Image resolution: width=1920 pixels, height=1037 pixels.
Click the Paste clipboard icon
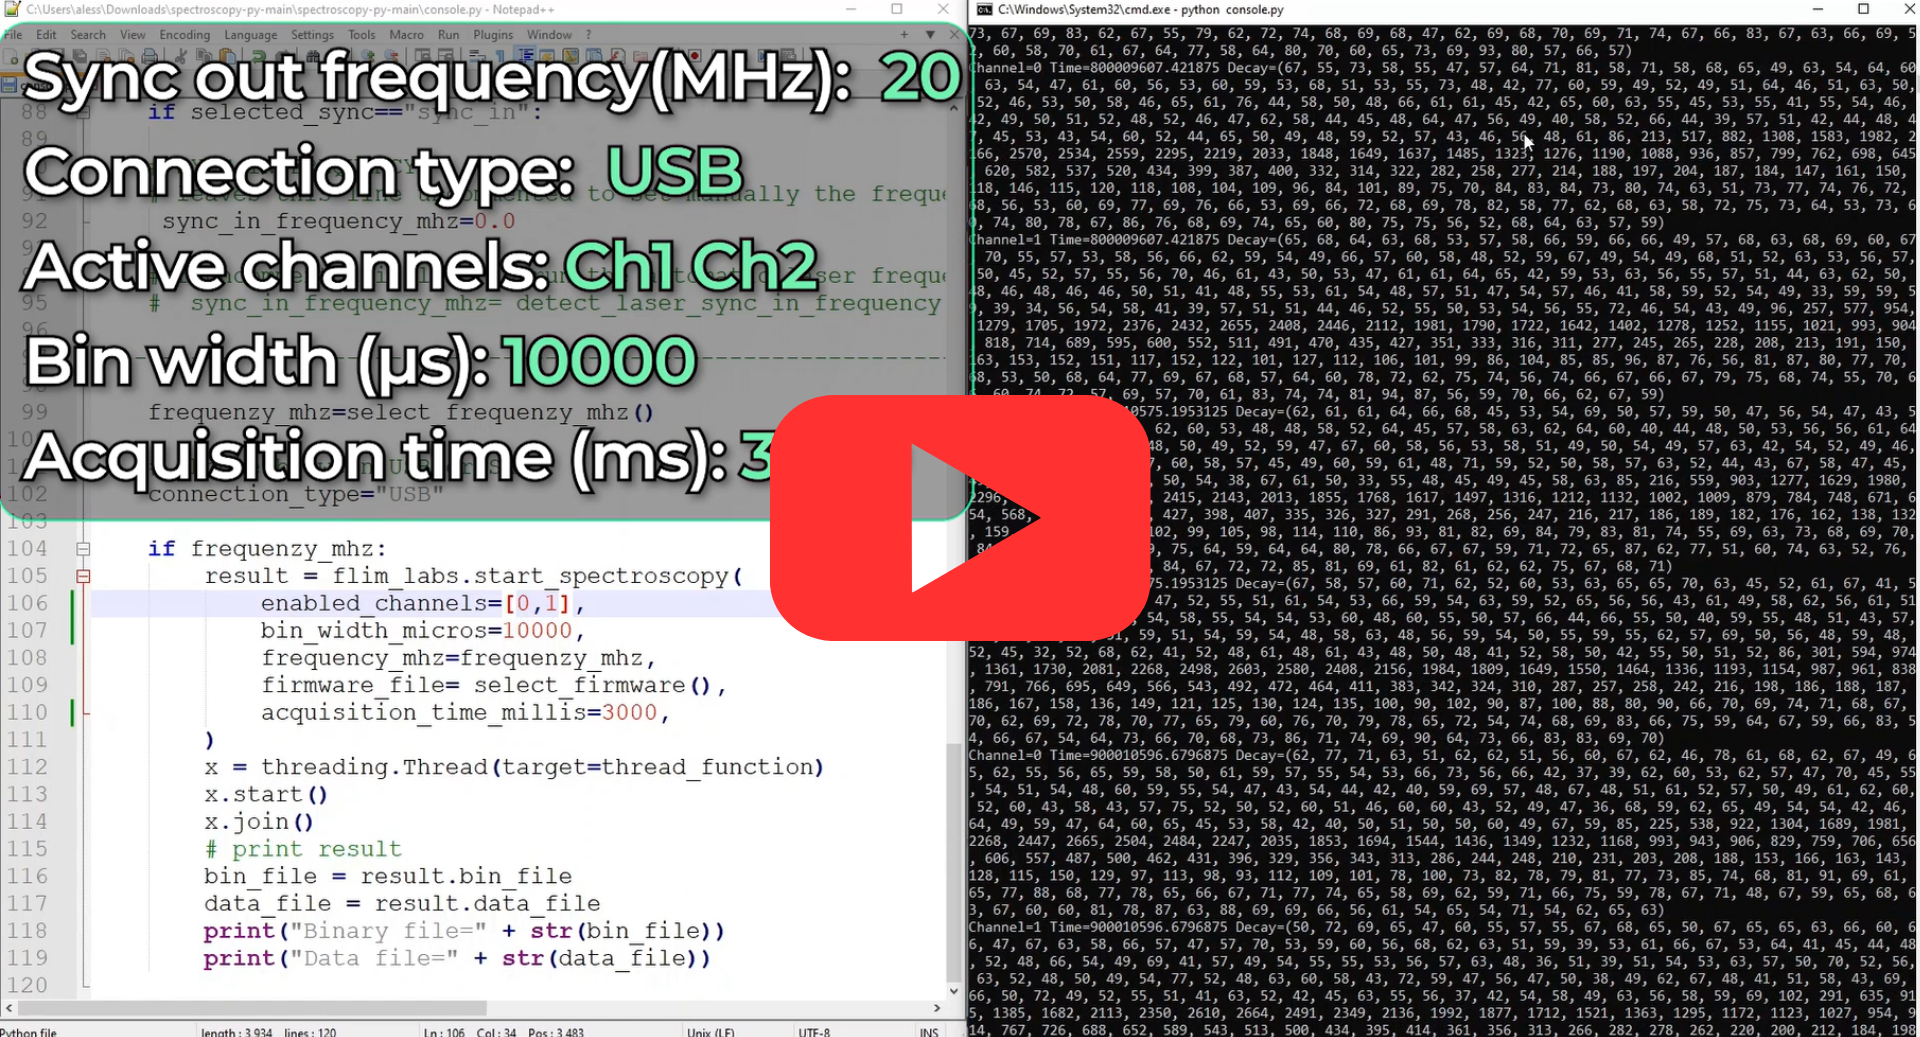(227, 57)
